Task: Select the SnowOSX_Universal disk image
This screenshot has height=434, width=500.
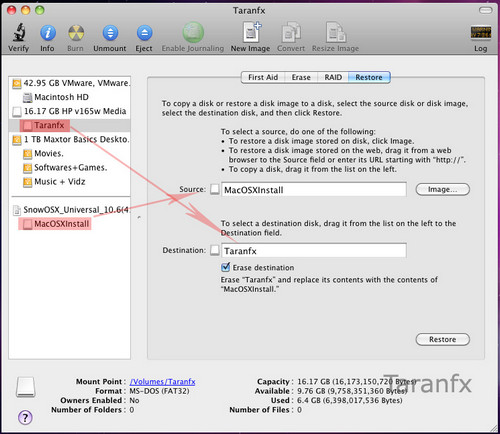Action: [71, 210]
